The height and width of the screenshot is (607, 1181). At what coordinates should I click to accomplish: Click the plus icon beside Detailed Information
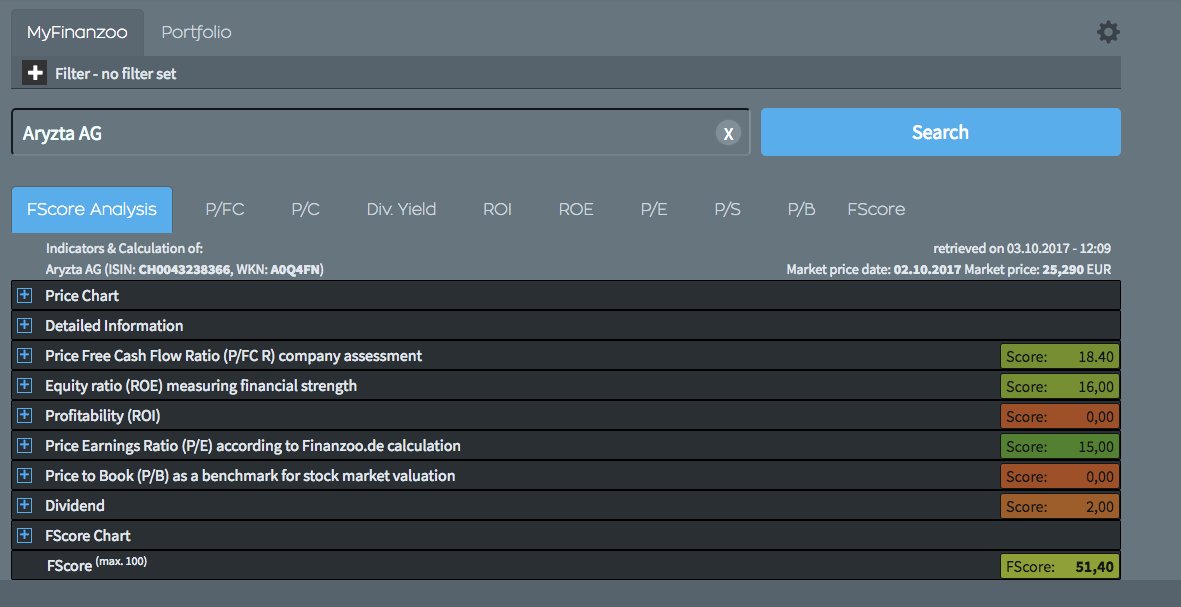coord(23,325)
